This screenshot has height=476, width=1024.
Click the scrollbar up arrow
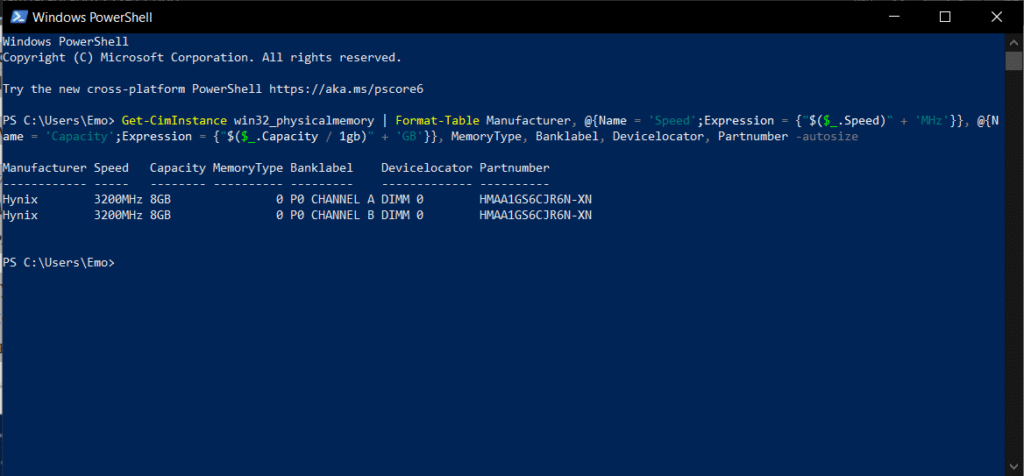pos(1013,41)
